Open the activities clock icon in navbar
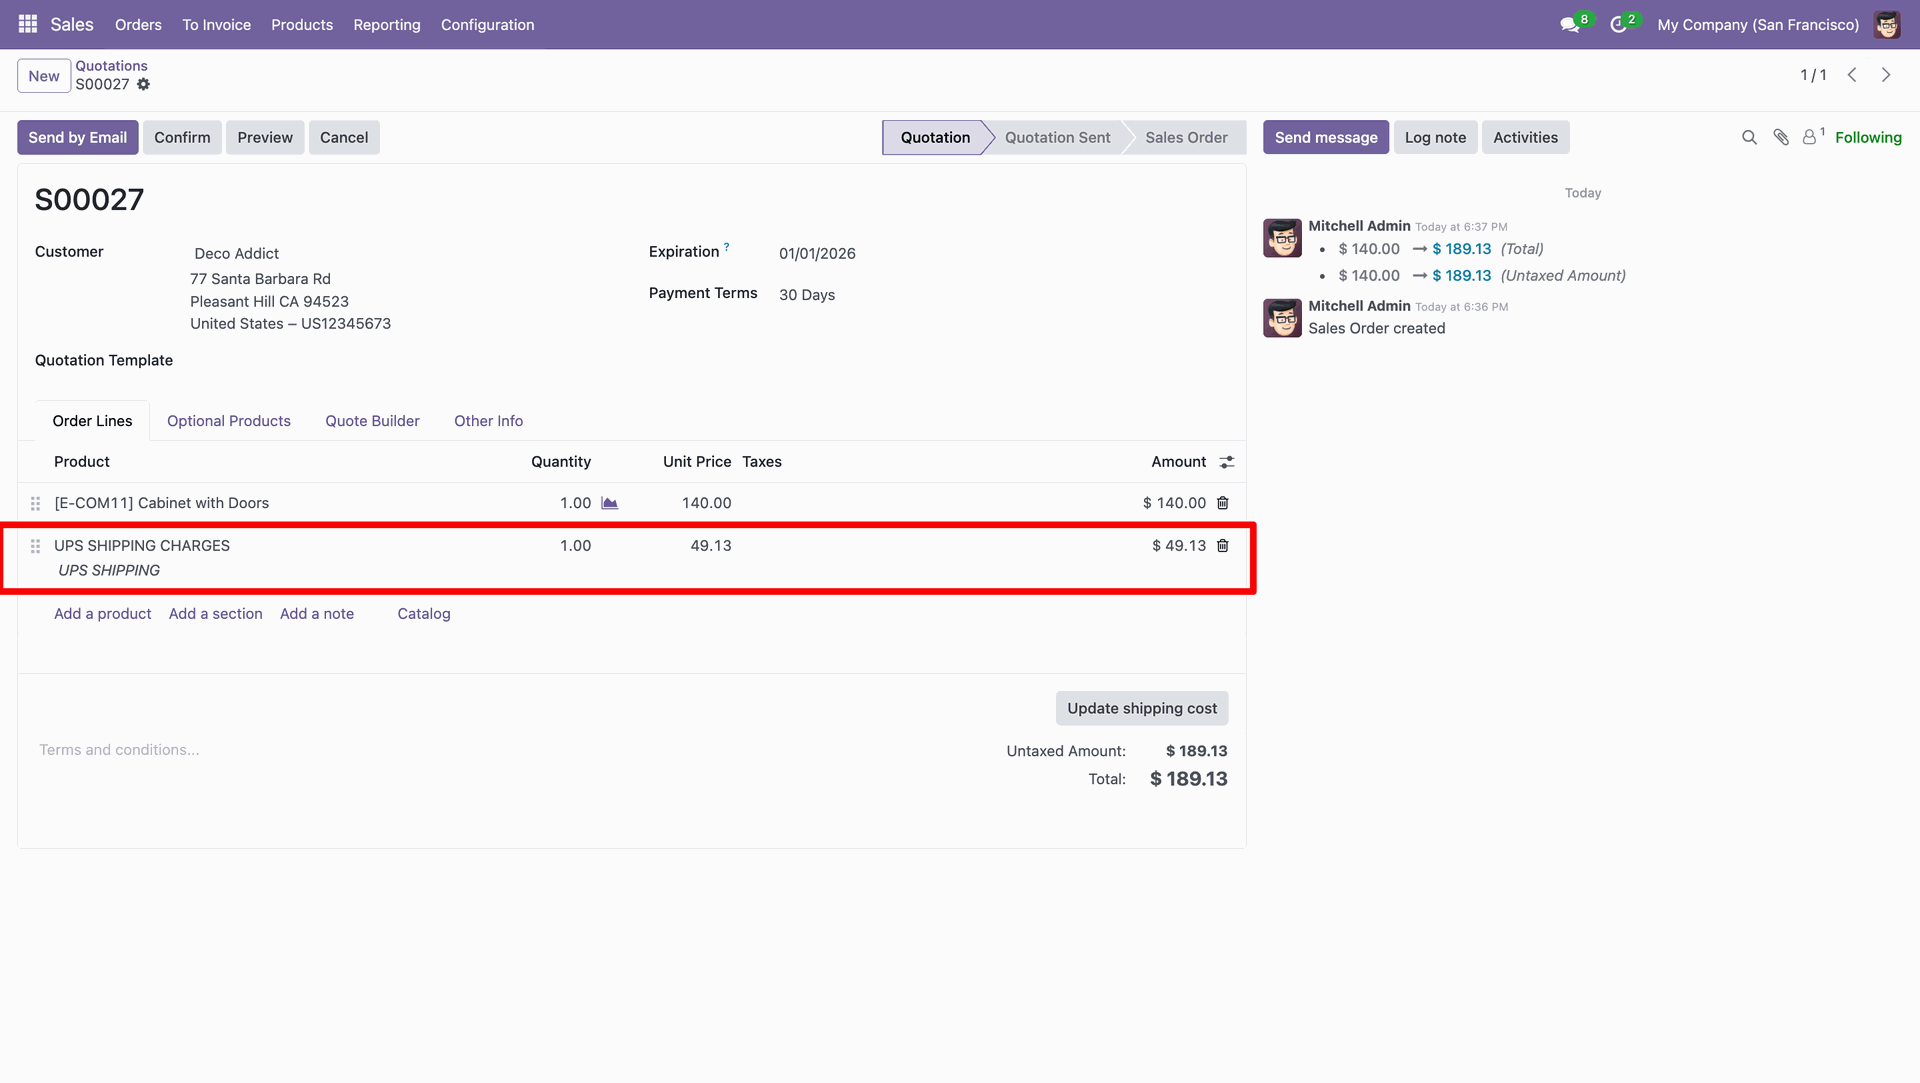This screenshot has height=1083, width=1920. 1618,24
